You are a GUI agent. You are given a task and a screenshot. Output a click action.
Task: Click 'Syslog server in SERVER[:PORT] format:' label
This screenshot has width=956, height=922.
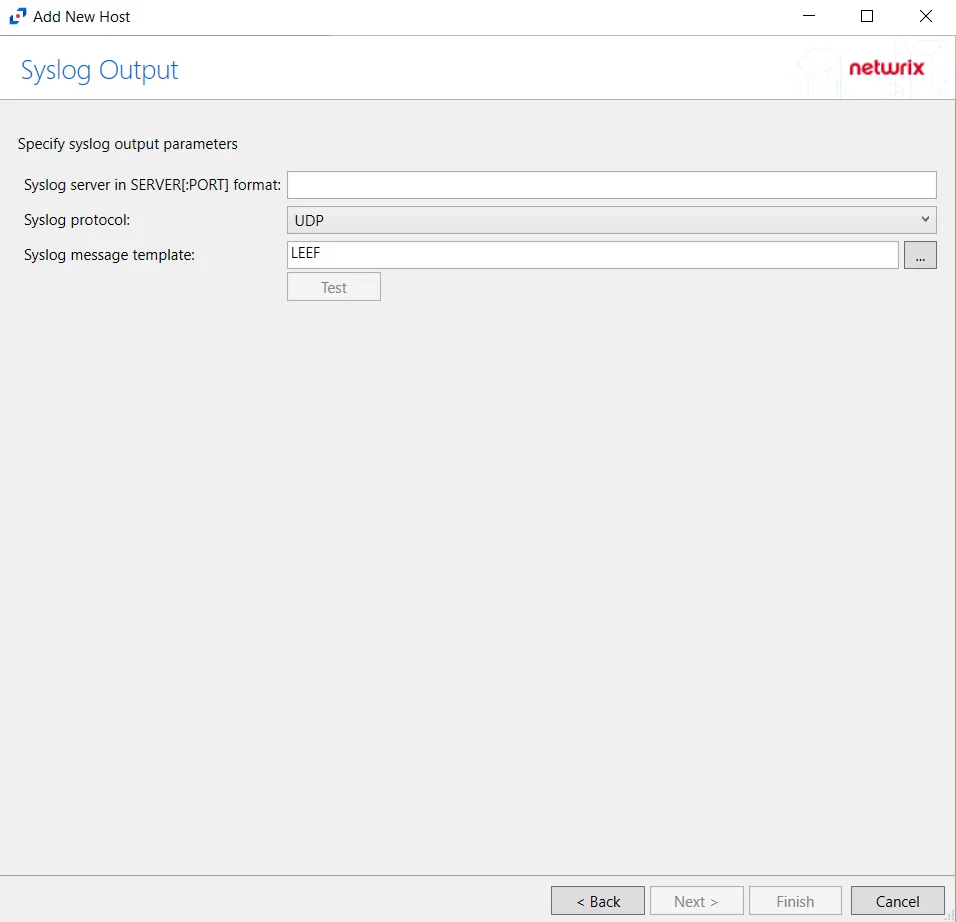pyautogui.click(x=152, y=185)
